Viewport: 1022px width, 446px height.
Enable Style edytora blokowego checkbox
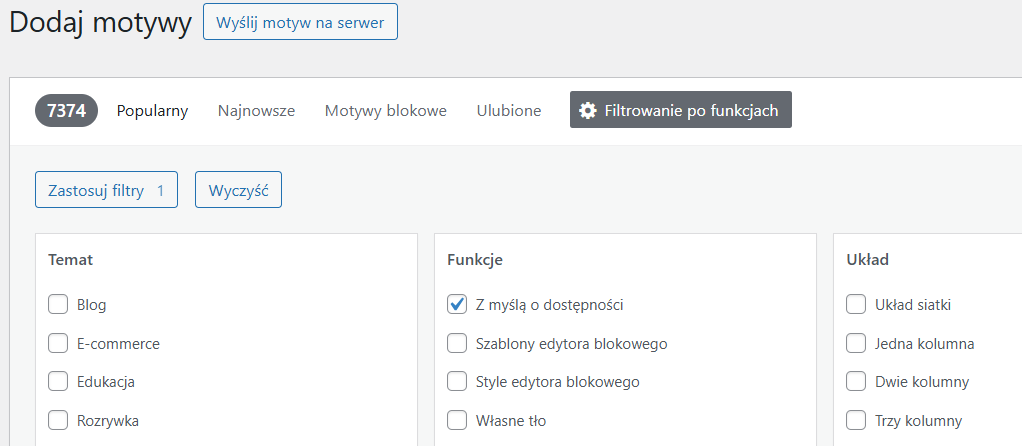[x=457, y=382]
